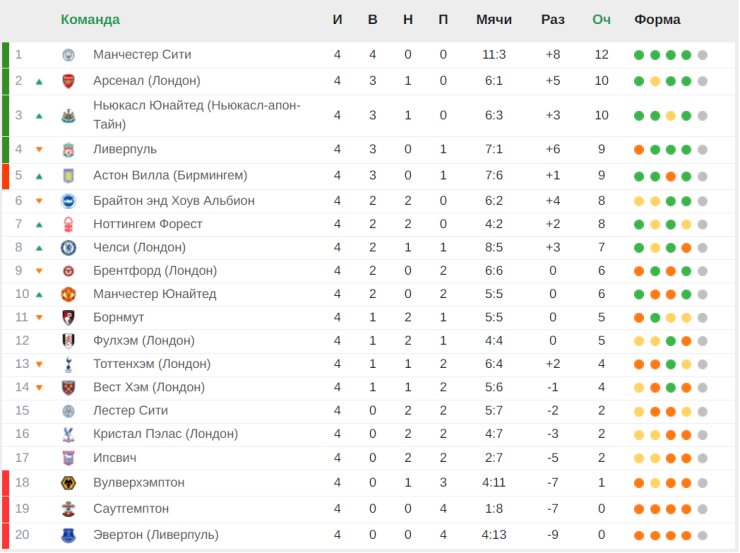Open the Астон Вилла (Бирмингем) link

tap(170, 176)
